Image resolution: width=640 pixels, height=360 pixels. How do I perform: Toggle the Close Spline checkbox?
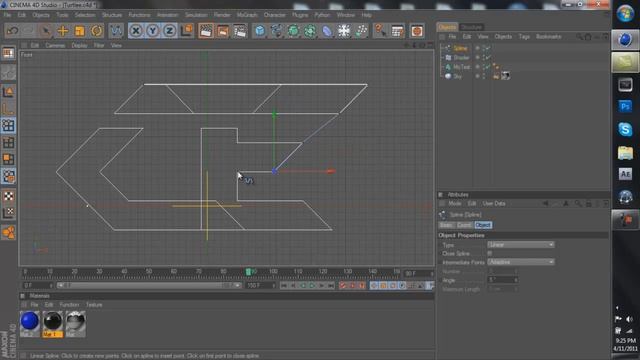(489, 253)
